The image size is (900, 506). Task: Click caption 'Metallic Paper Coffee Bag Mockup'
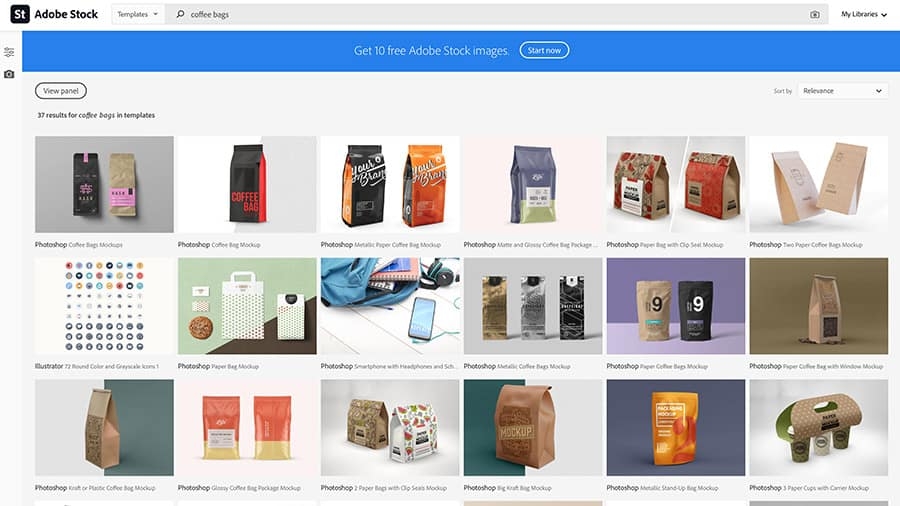click(397, 244)
